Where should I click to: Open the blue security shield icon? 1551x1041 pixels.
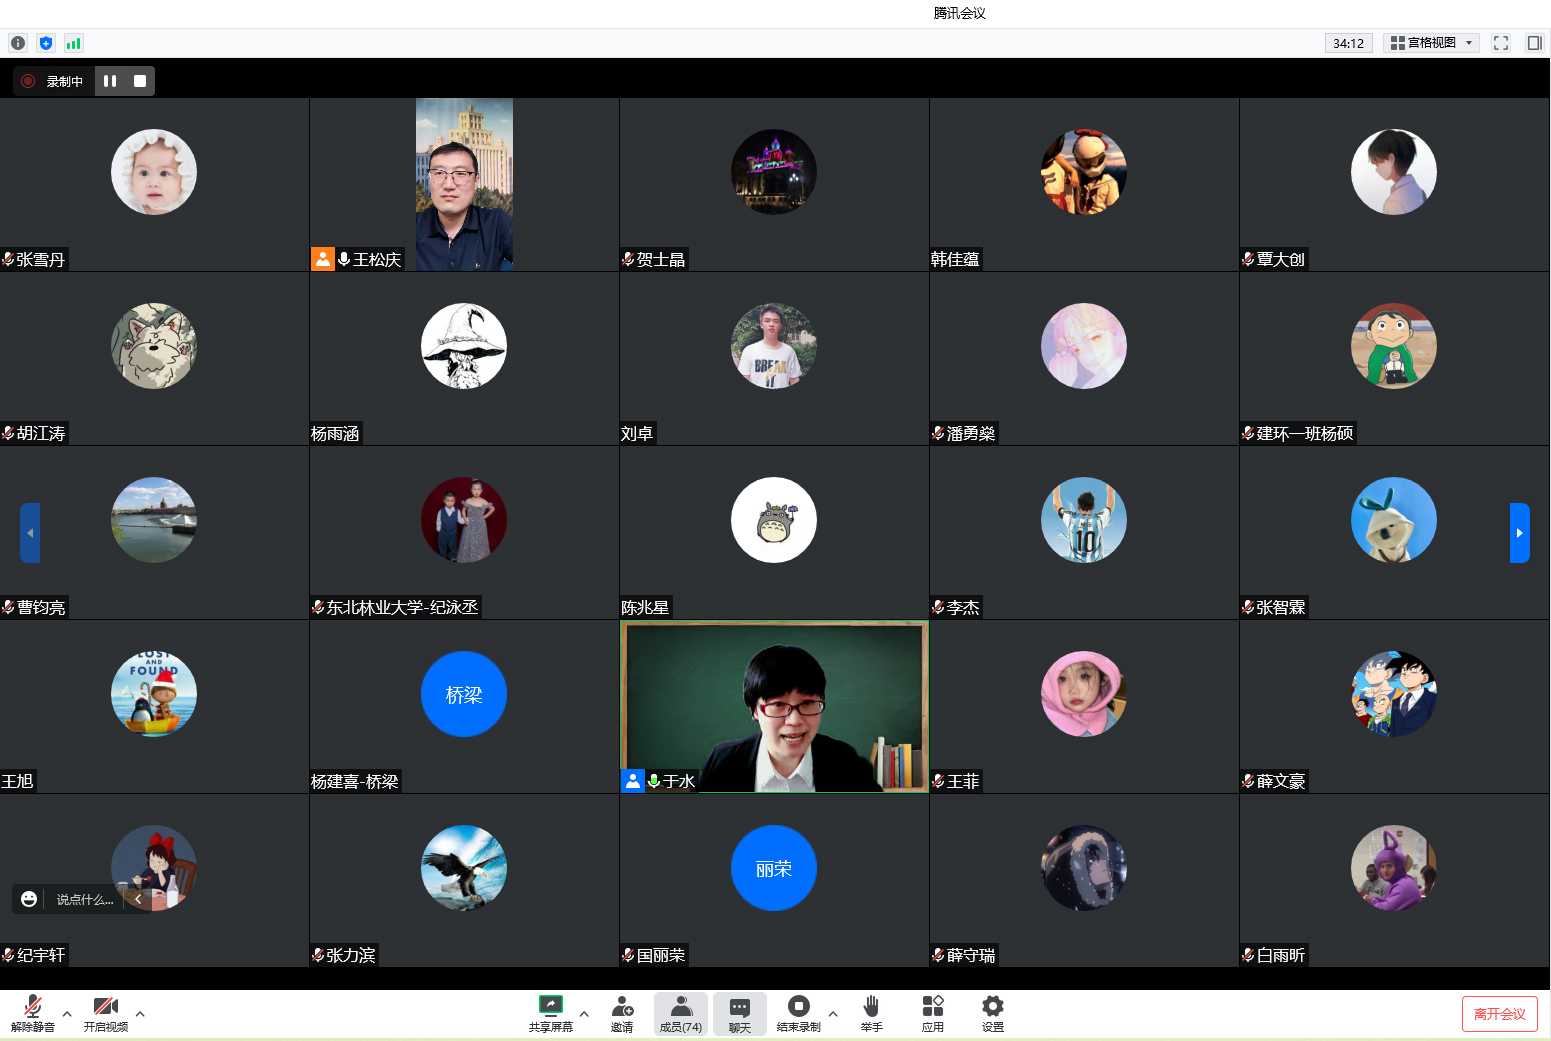pos(46,43)
